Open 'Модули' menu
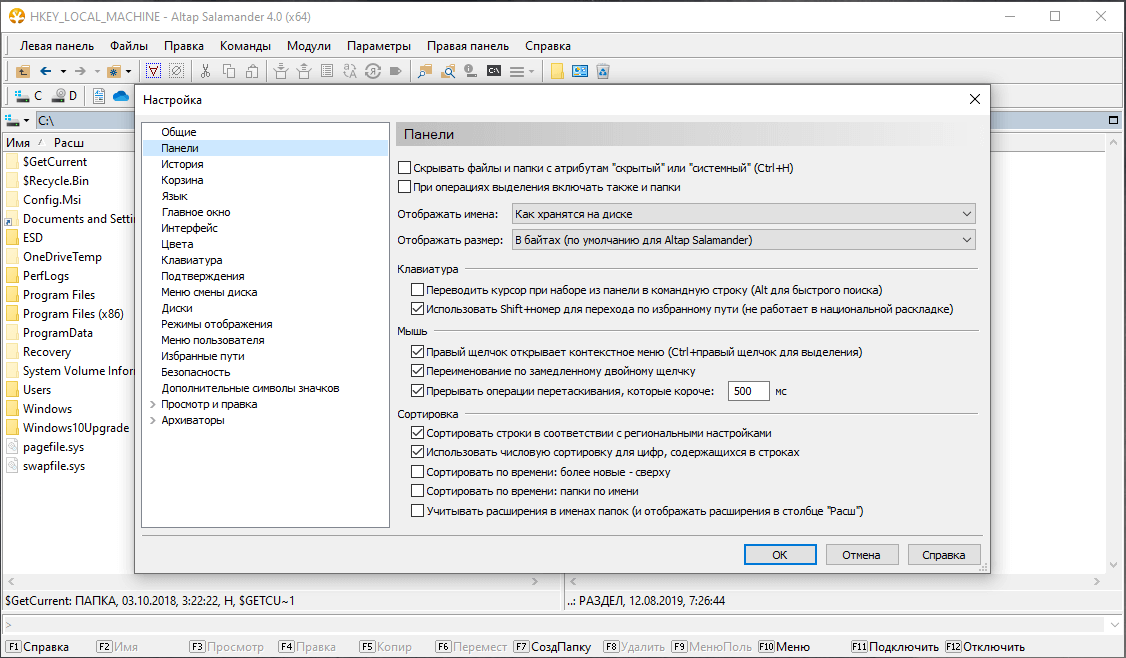 [x=309, y=46]
